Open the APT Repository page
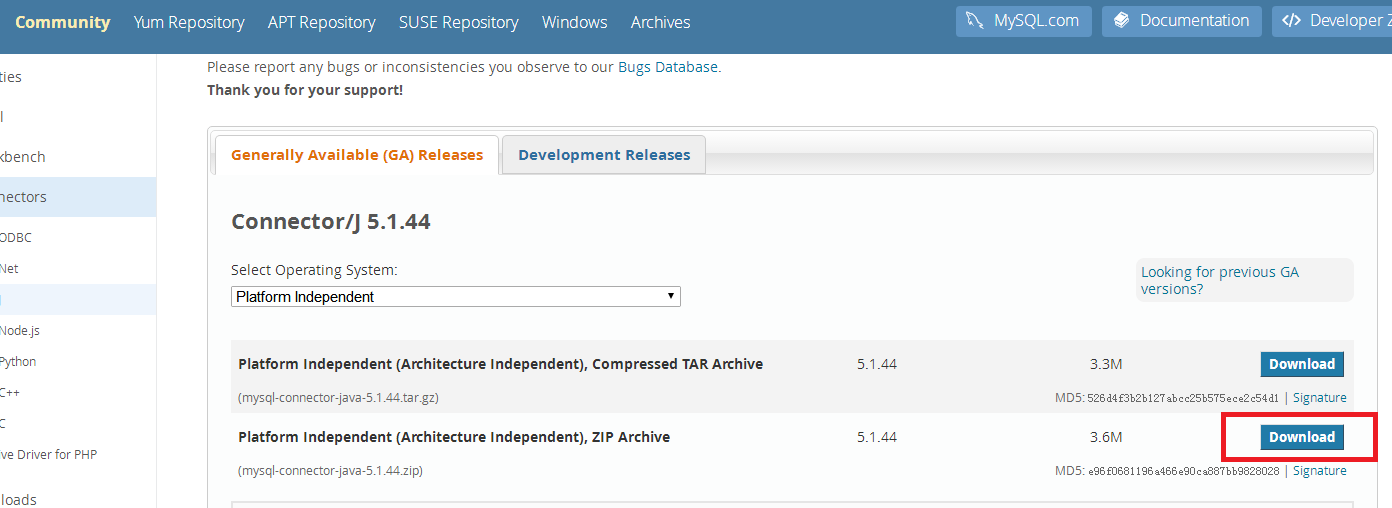This screenshot has height=508, width=1392. [x=322, y=22]
